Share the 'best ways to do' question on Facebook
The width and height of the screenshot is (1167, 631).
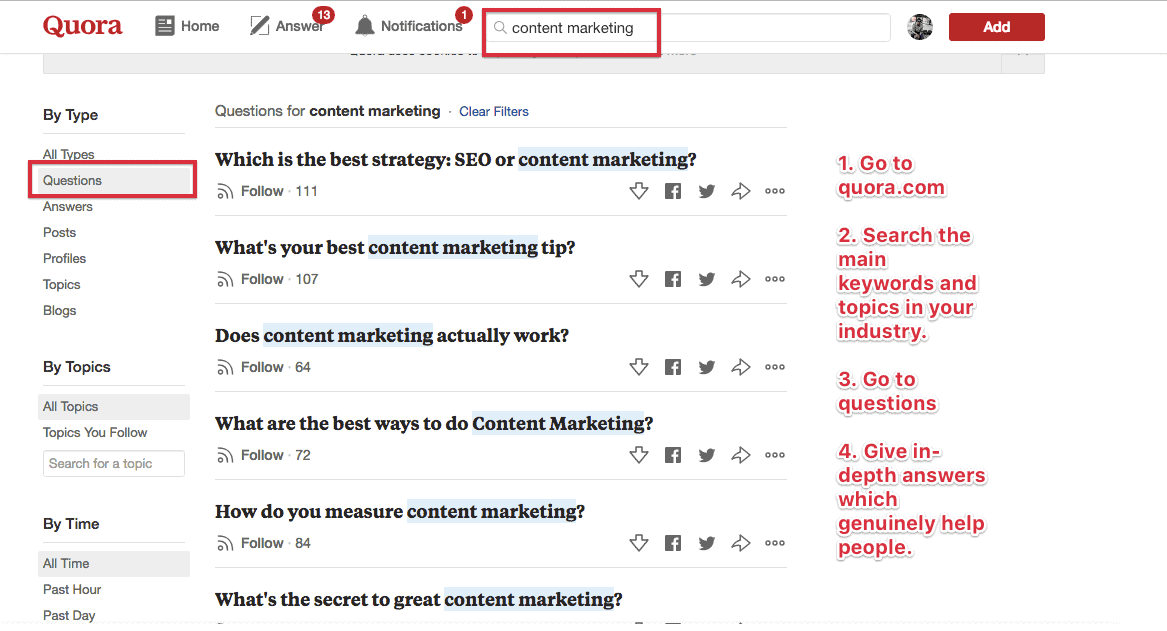click(673, 455)
